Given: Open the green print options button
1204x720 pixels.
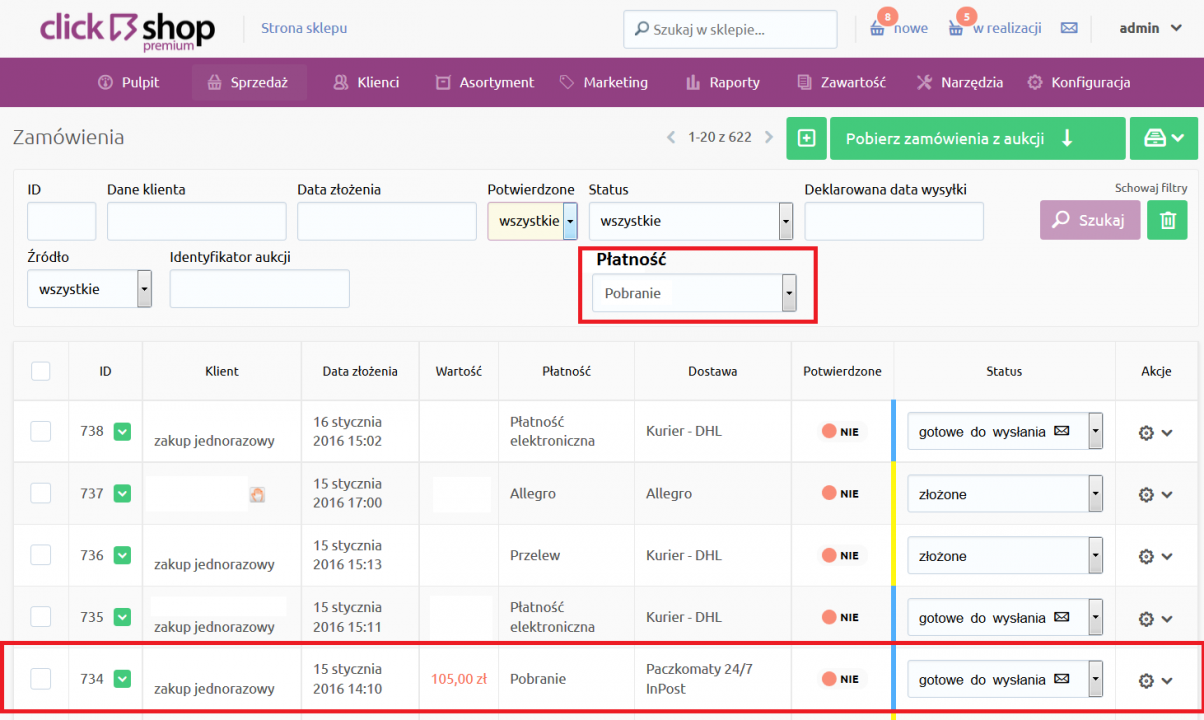Looking at the screenshot, I should click(x=1163, y=138).
